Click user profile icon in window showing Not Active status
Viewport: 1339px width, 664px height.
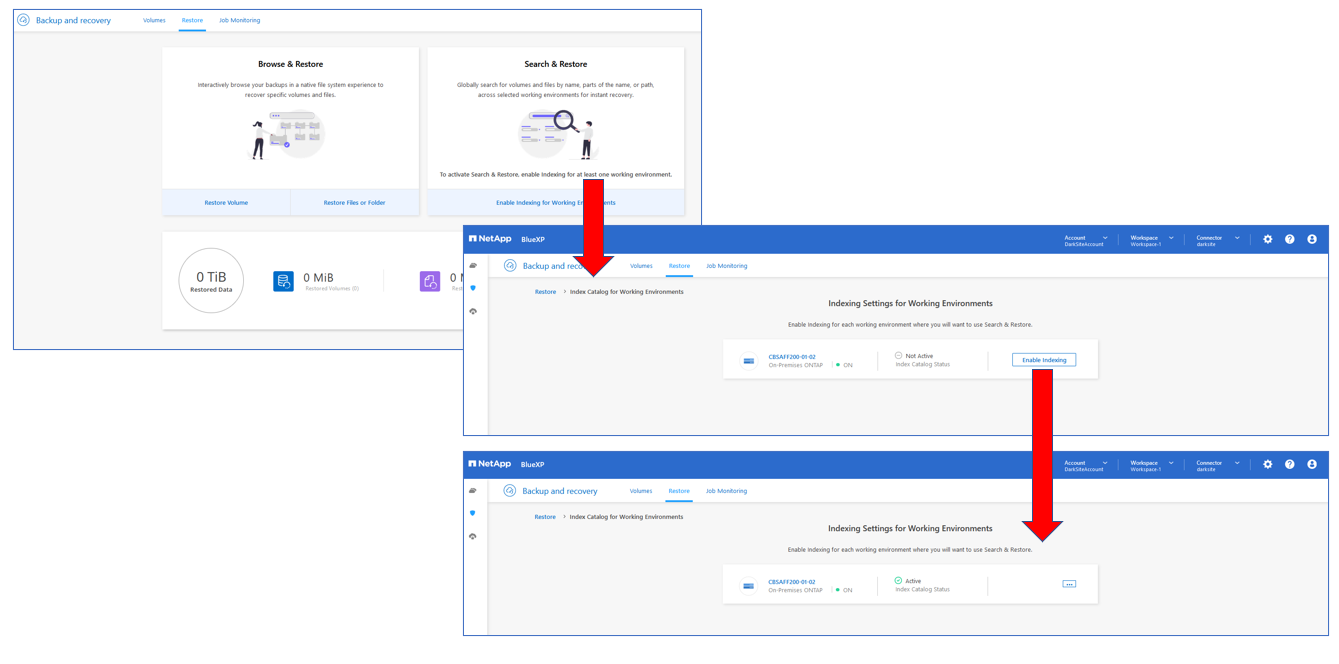coord(1311,239)
